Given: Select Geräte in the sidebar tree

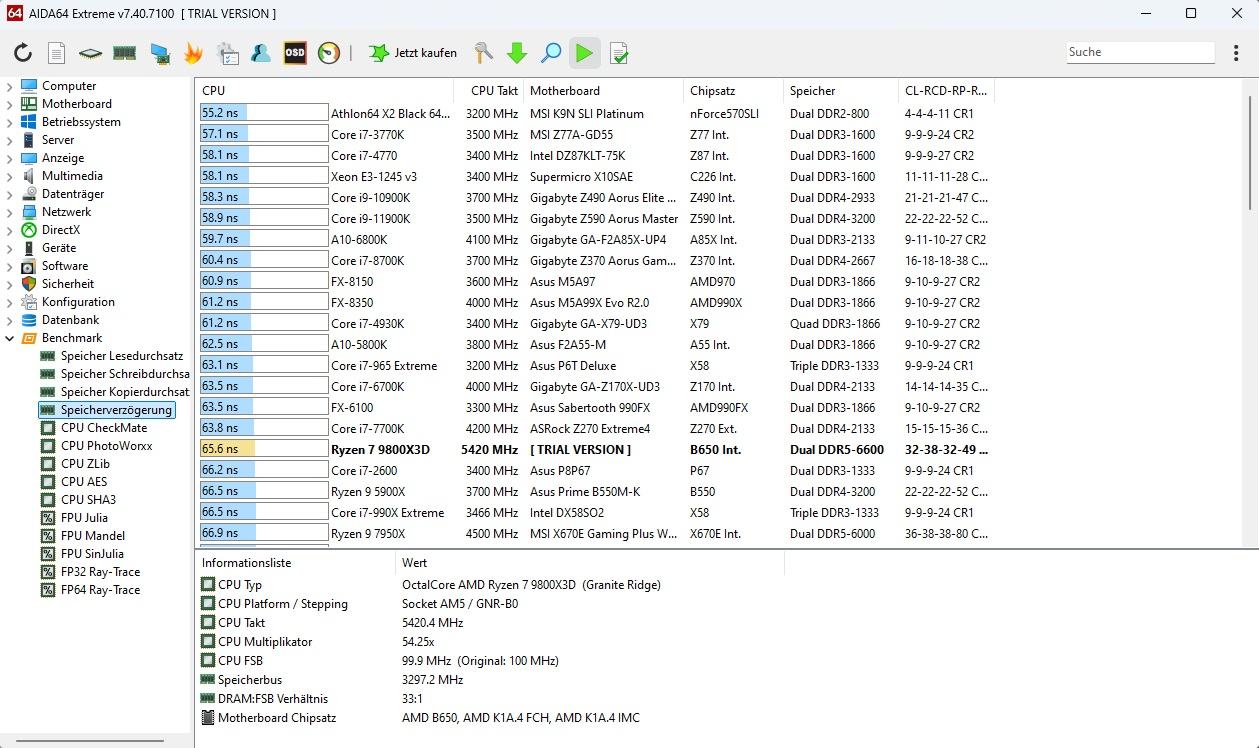Looking at the screenshot, I should [58, 248].
